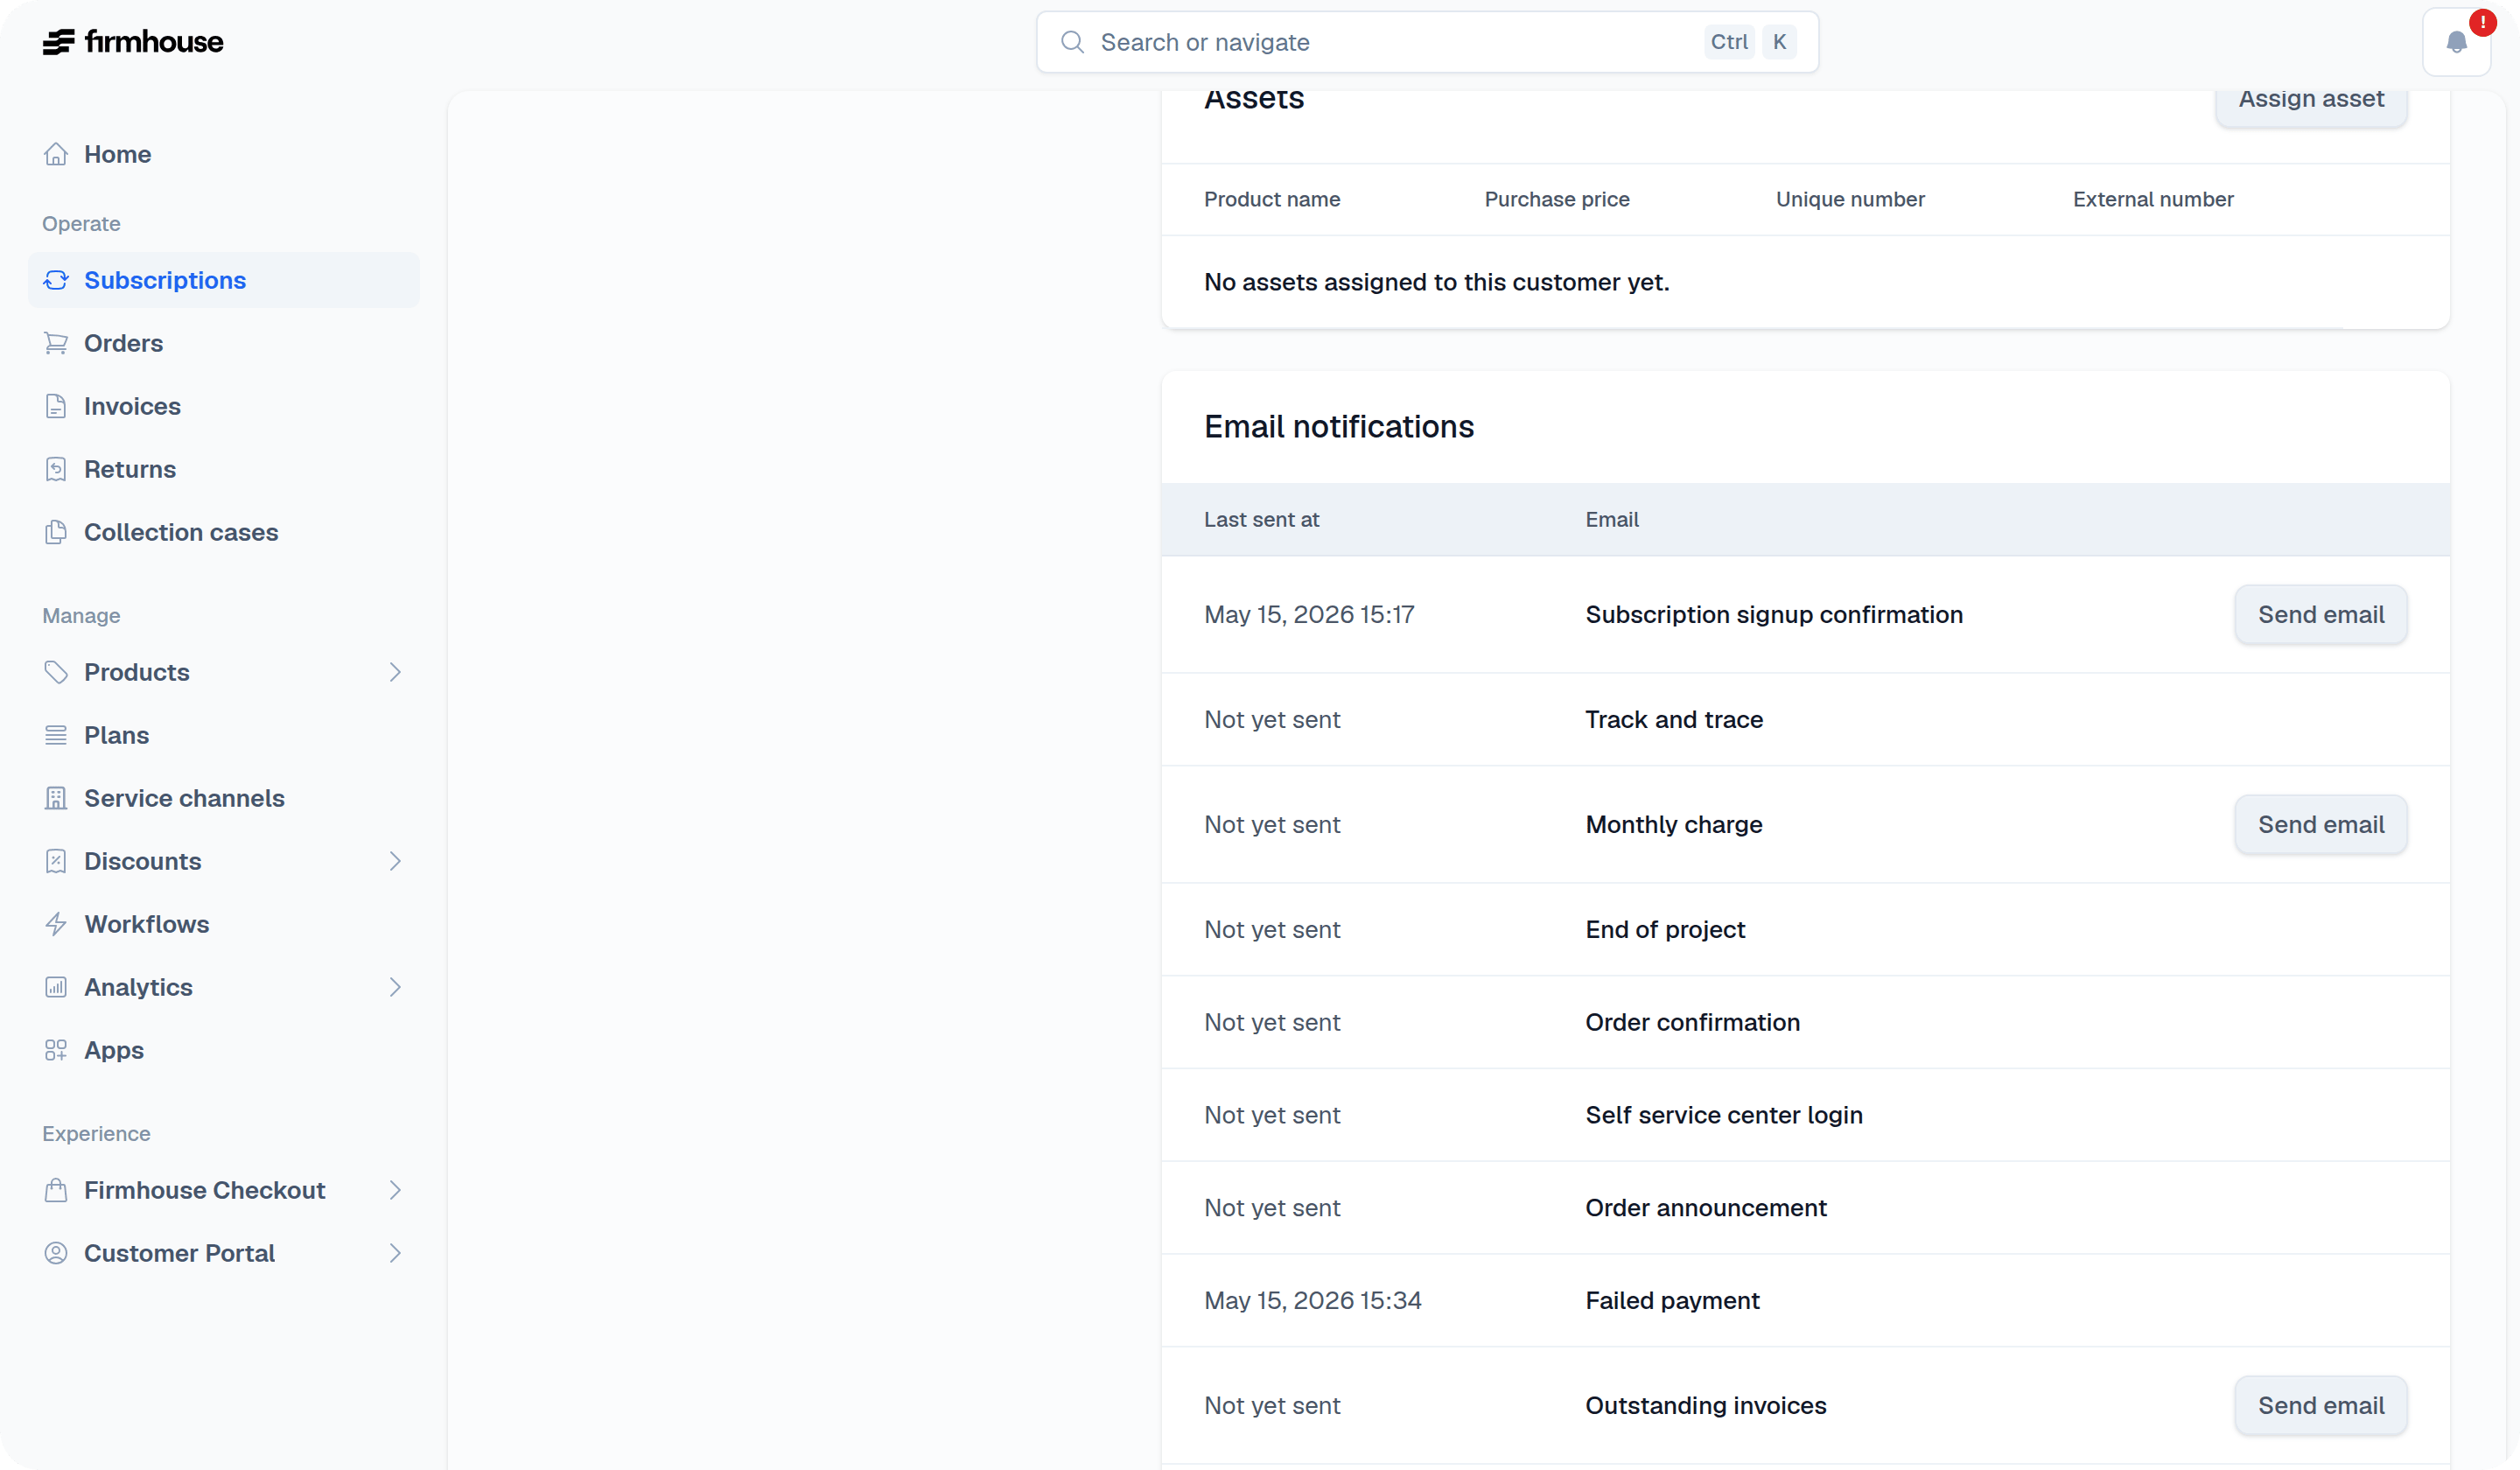Send Subscription signup confirmation email
The height and width of the screenshot is (1470, 2520).
[2321, 614]
